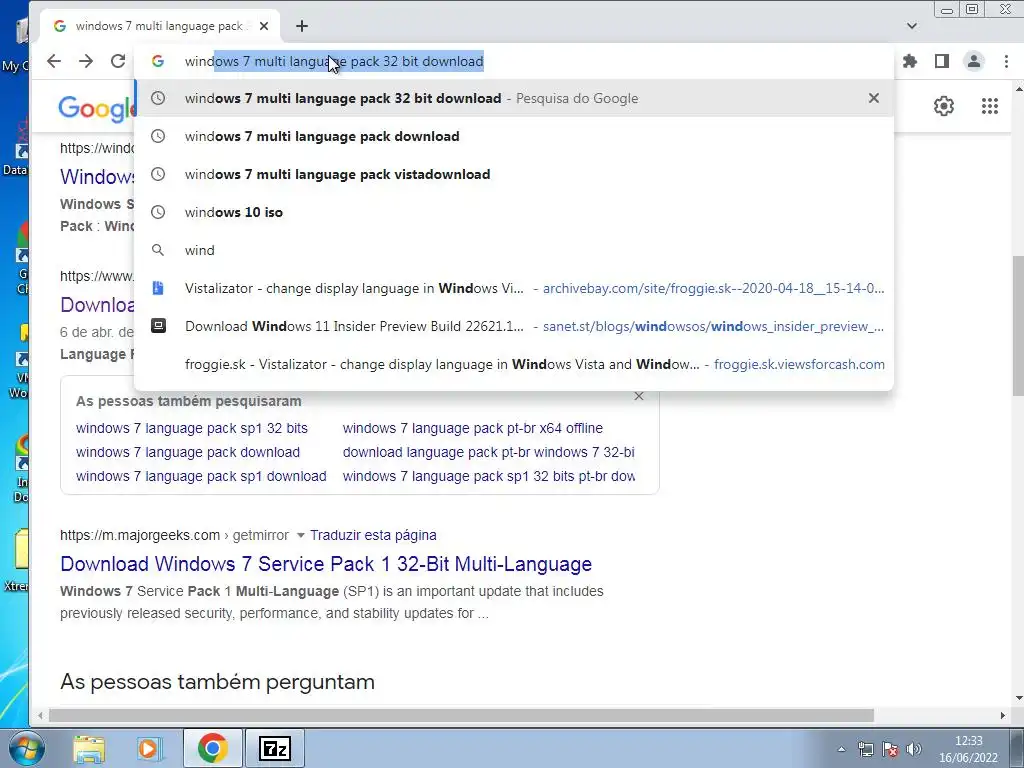
Task: Show hidden system tray icons
Action: tap(841, 750)
